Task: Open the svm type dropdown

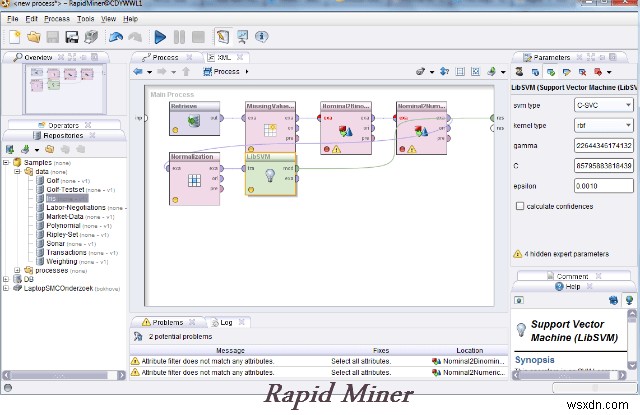Action: click(x=602, y=105)
